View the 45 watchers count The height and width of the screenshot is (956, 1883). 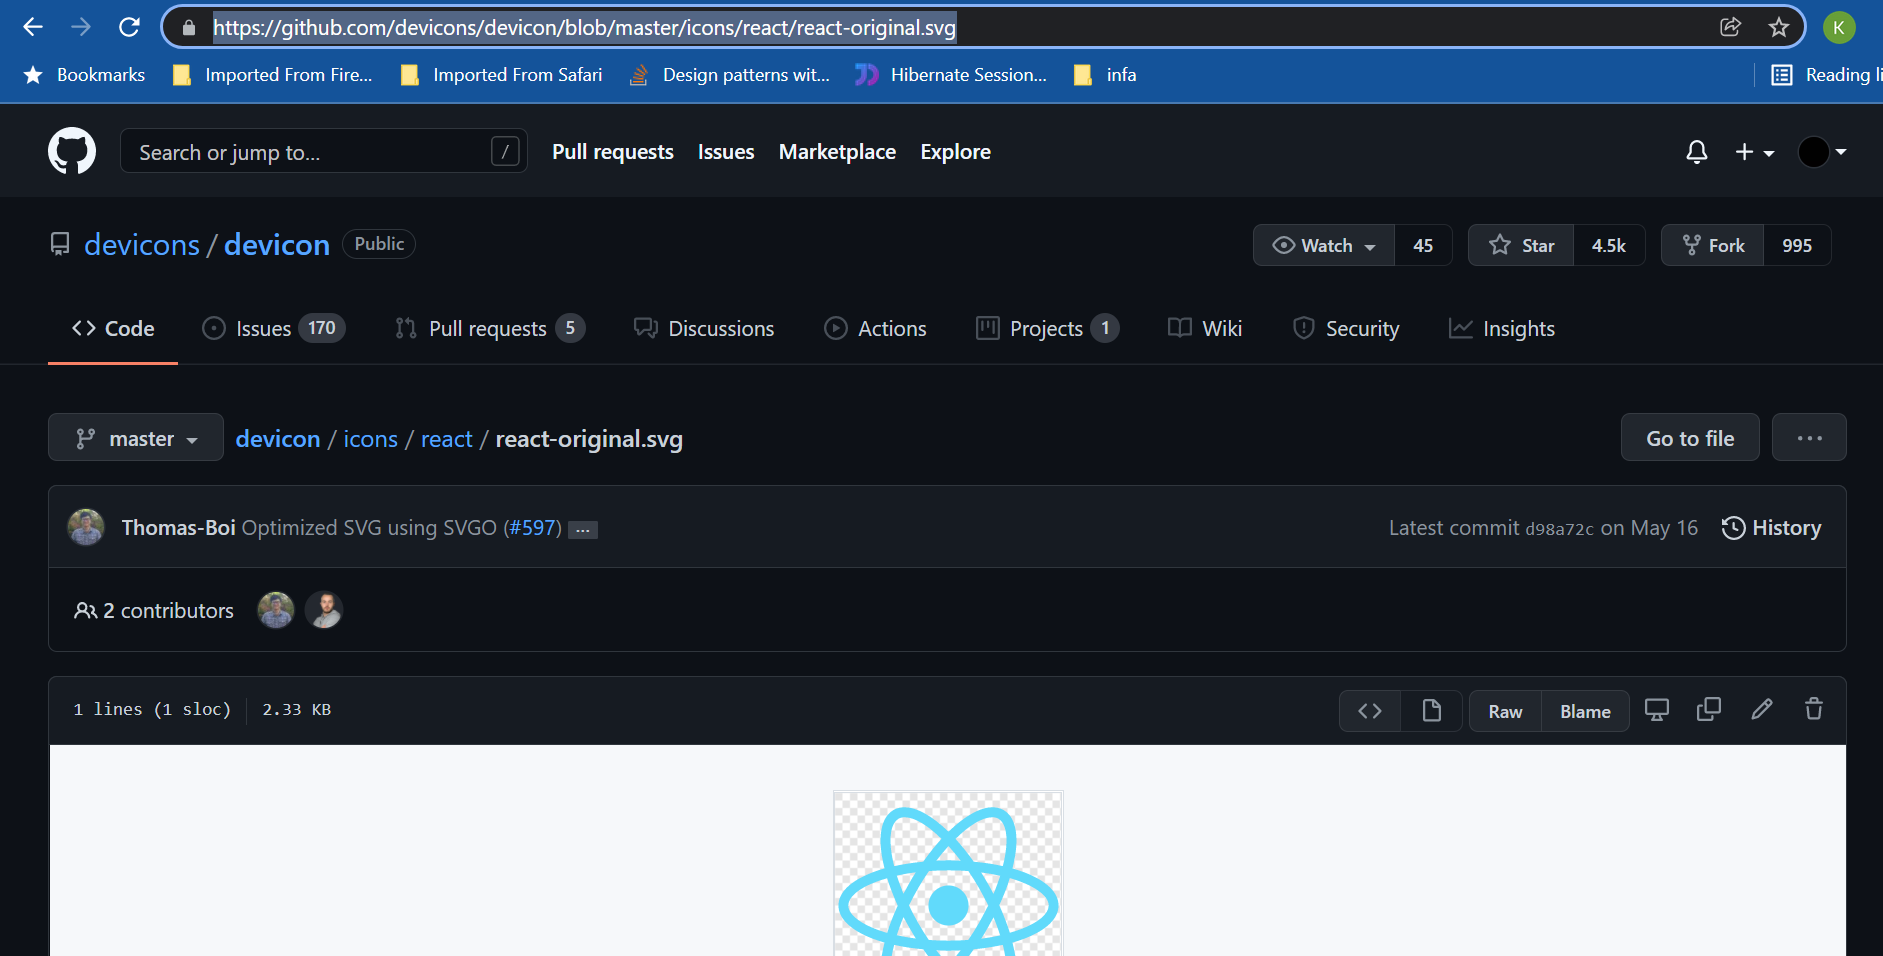tap(1423, 246)
